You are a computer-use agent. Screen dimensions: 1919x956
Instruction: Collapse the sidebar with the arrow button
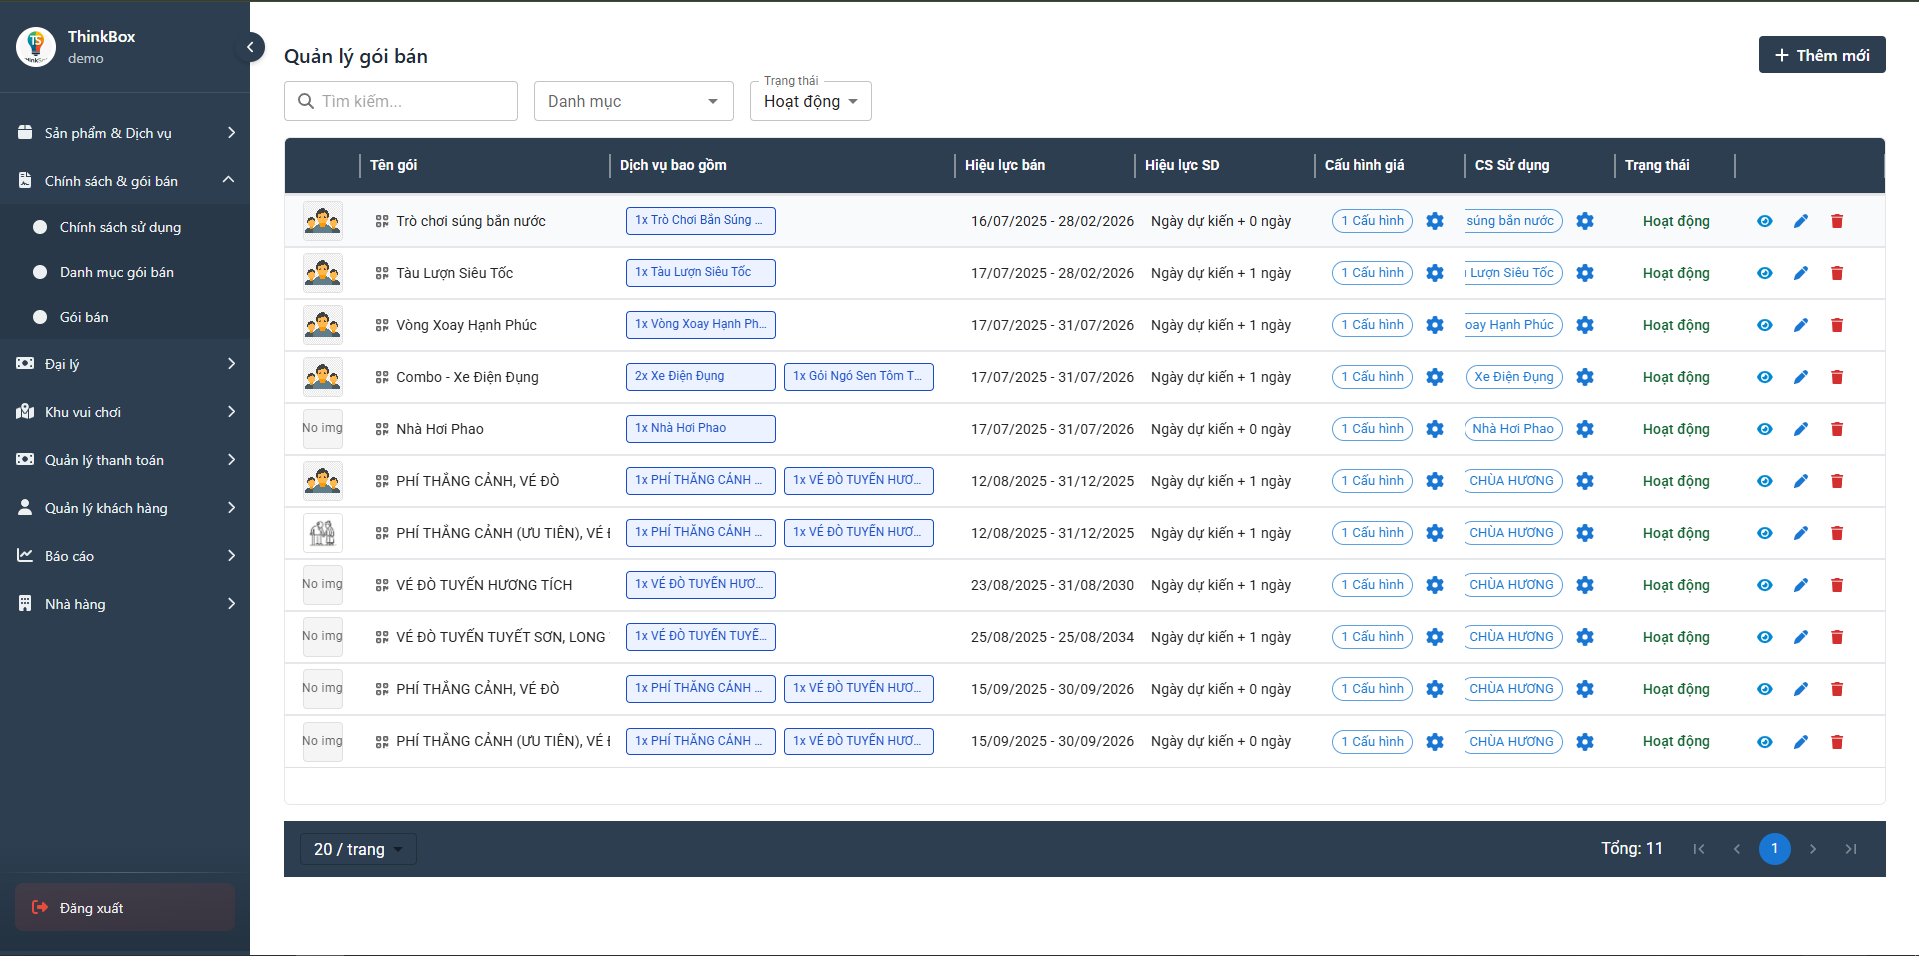(x=251, y=47)
